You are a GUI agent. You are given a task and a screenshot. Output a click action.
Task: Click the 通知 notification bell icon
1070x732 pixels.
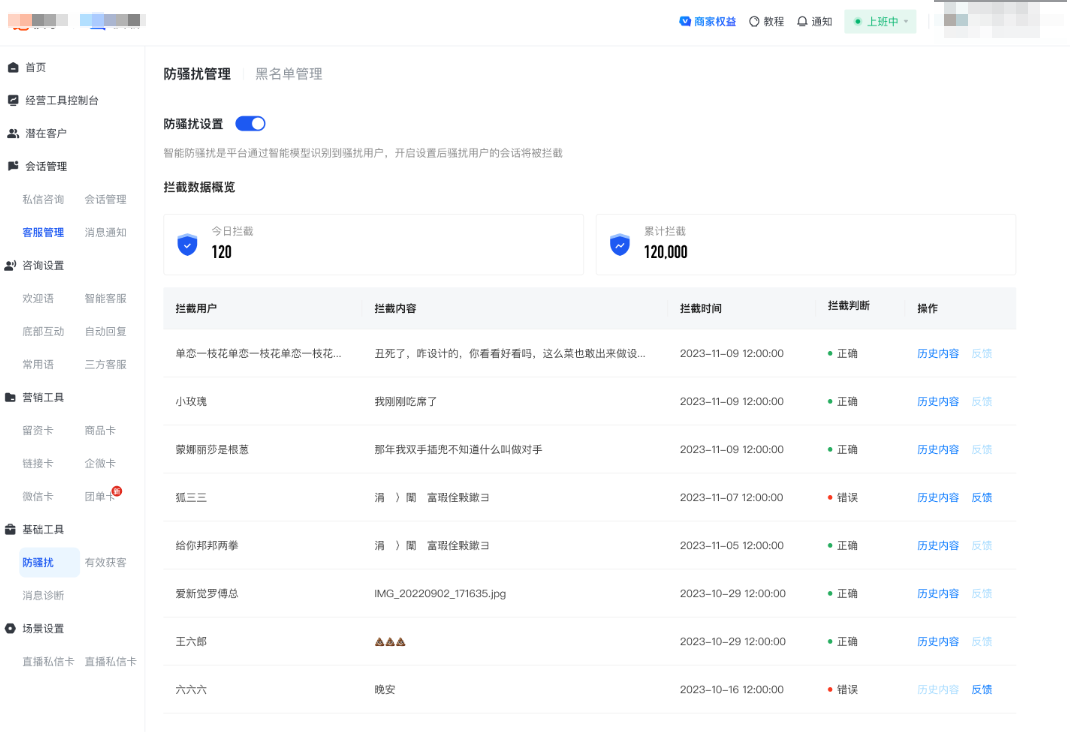tap(801, 21)
